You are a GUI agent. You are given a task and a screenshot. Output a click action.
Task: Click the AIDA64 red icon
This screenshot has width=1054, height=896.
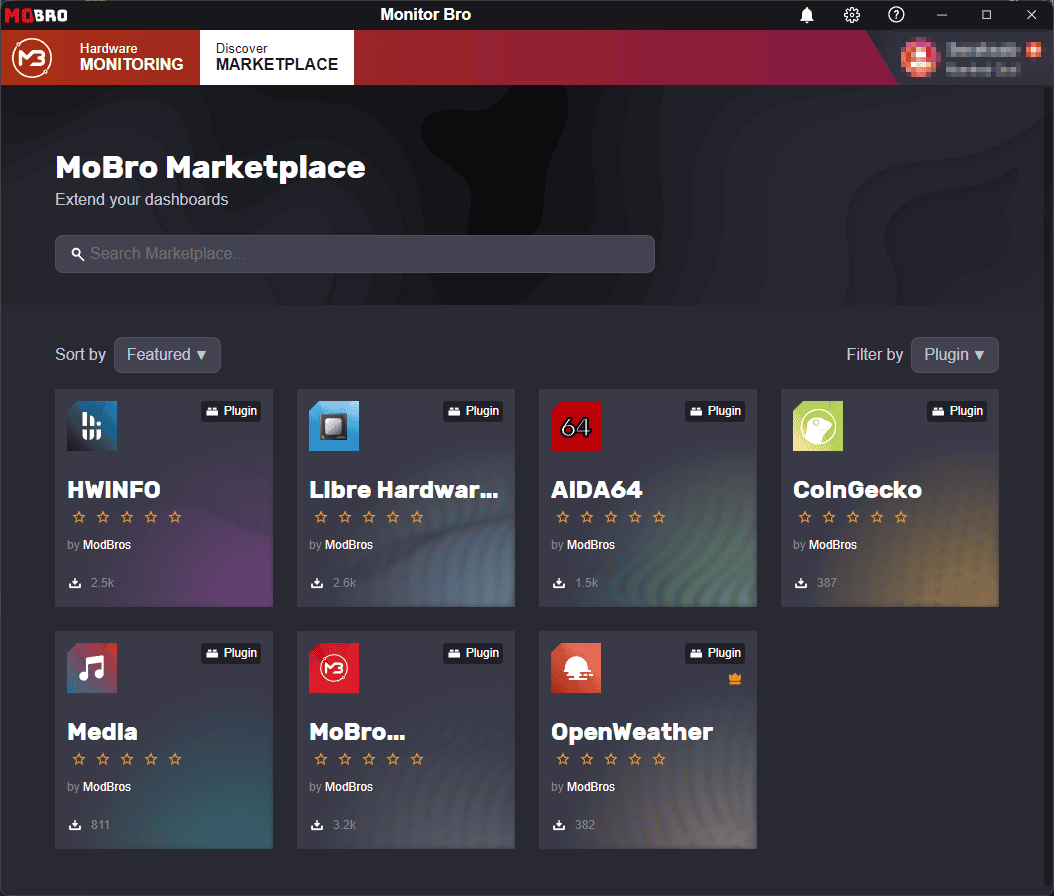pos(576,426)
